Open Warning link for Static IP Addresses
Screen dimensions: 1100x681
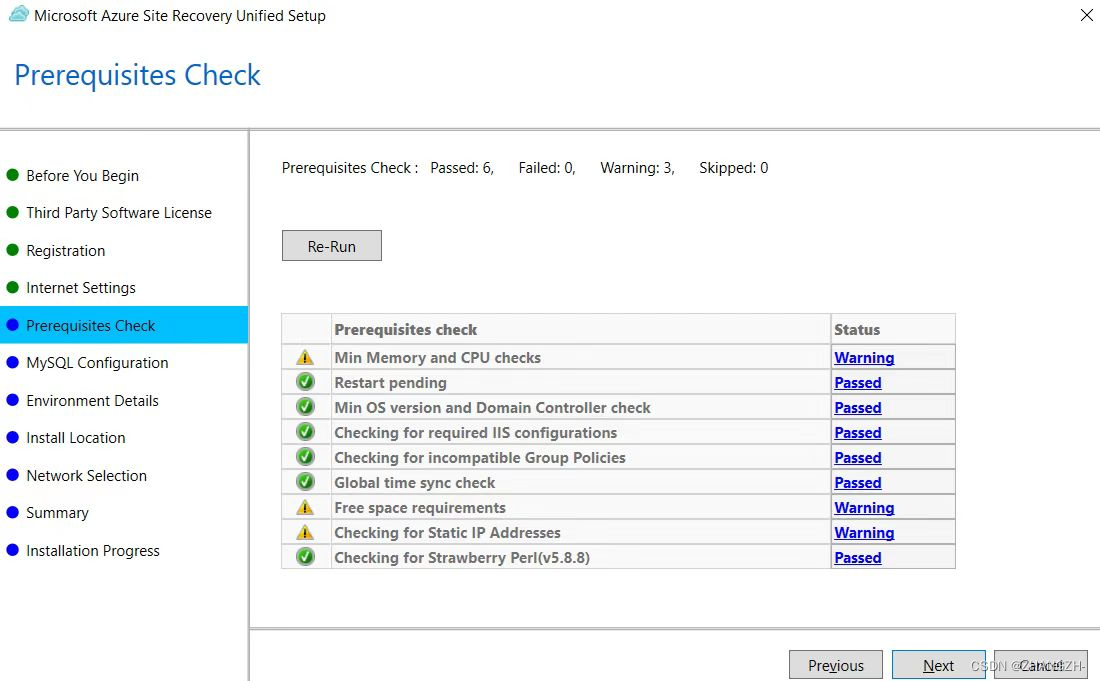click(x=864, y=533)
